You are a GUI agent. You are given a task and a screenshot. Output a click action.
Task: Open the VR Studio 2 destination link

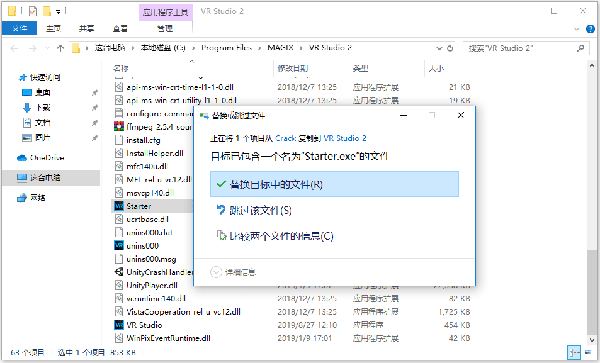click(x=345, y=138)
